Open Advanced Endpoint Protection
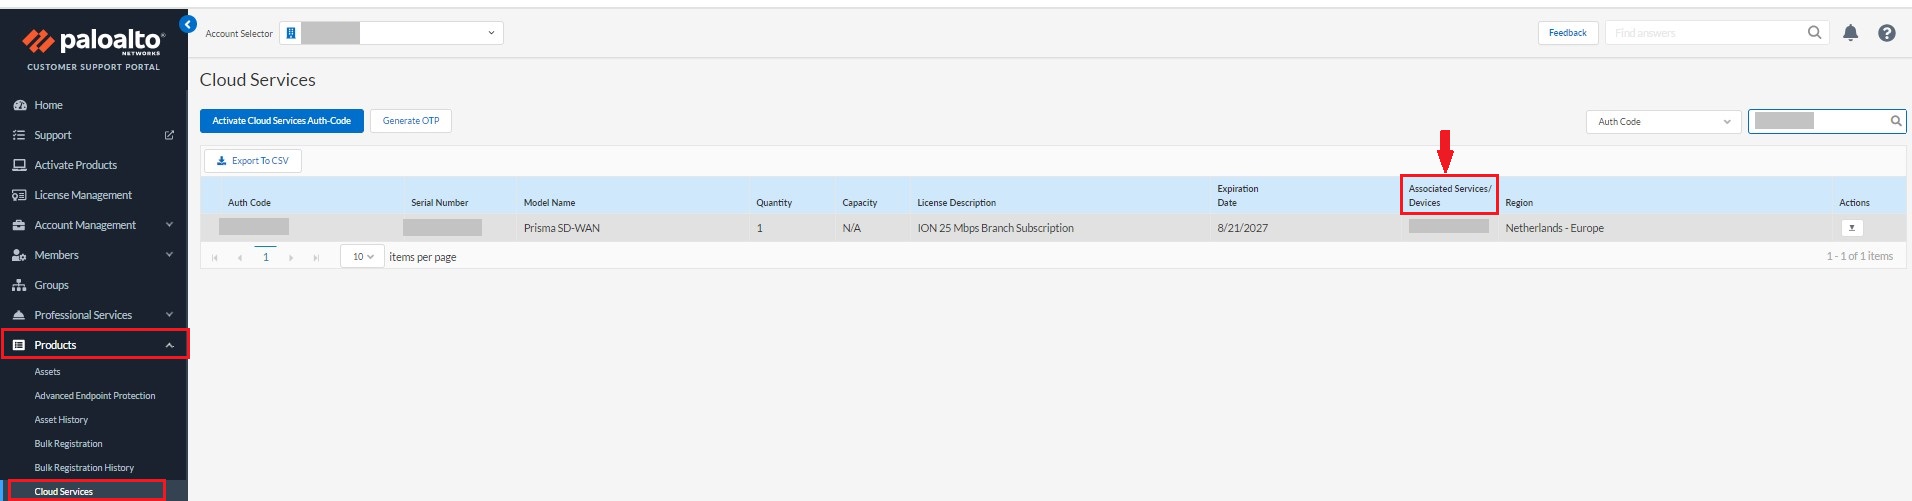The width and height of the screenshot is (1912, 501). point(95,396)
